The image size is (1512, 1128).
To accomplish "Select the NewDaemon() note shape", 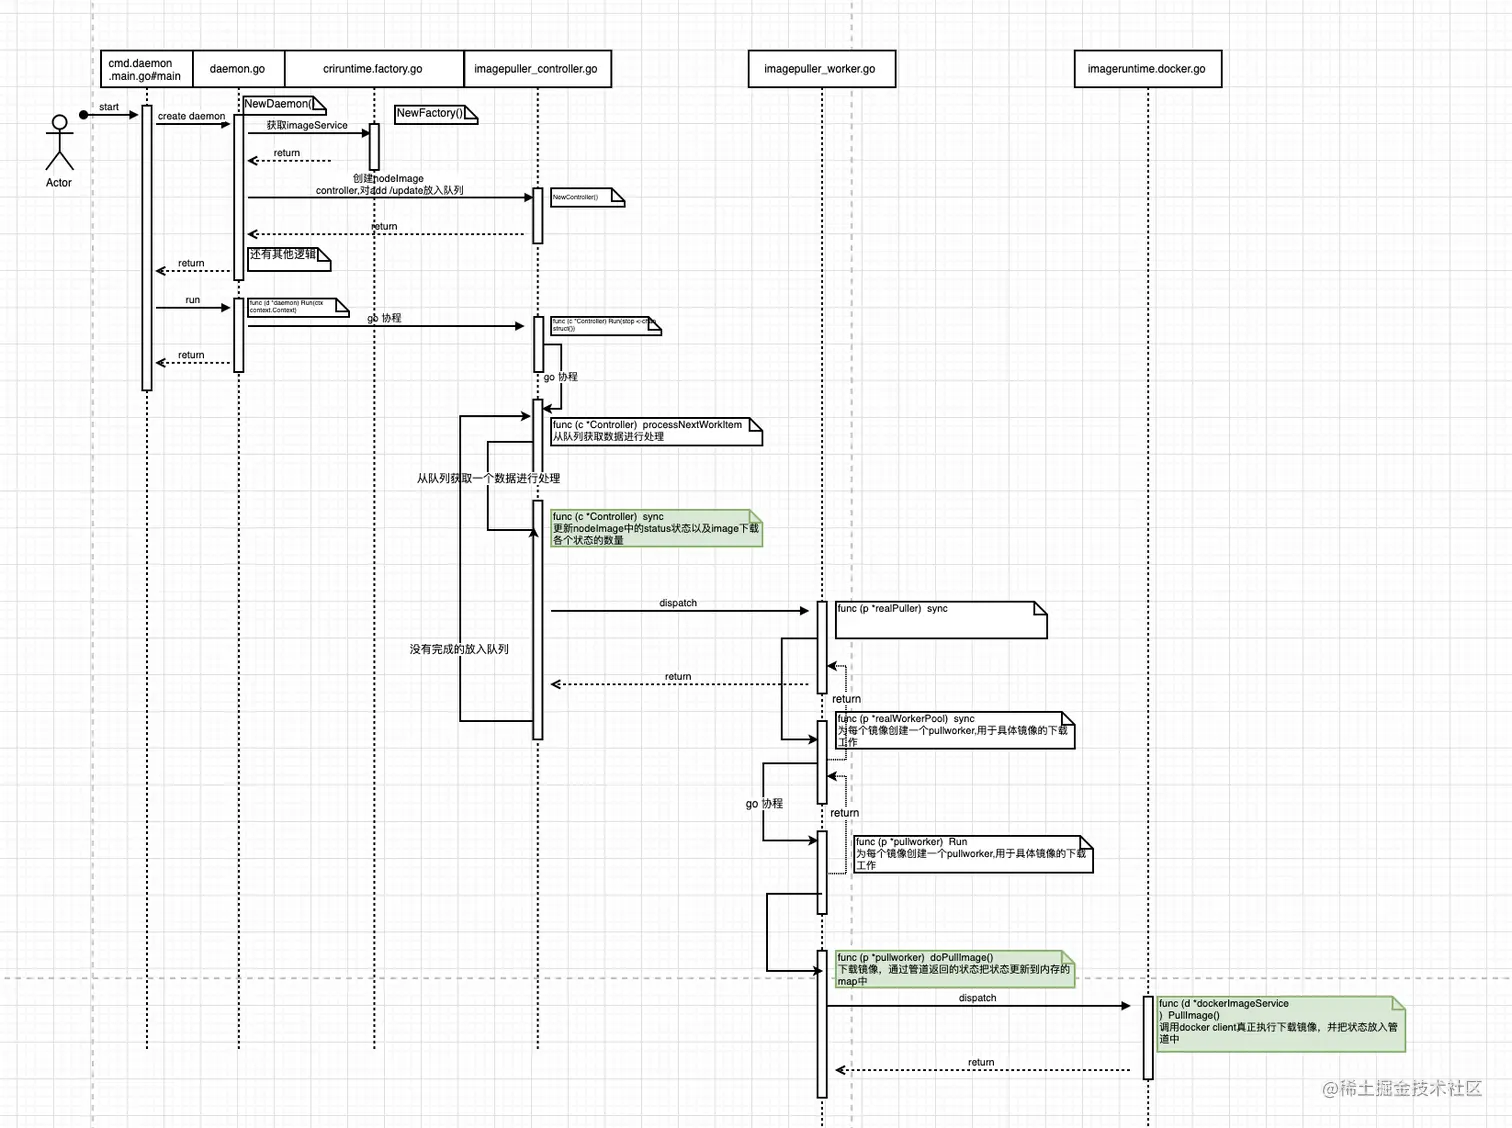I will coord(283,103).
